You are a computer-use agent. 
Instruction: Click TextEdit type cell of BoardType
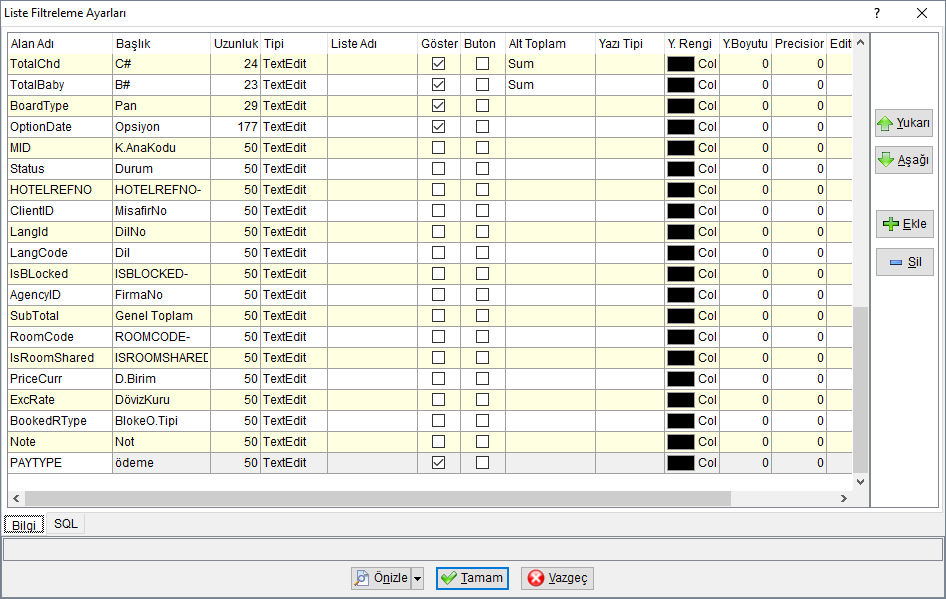294,106
